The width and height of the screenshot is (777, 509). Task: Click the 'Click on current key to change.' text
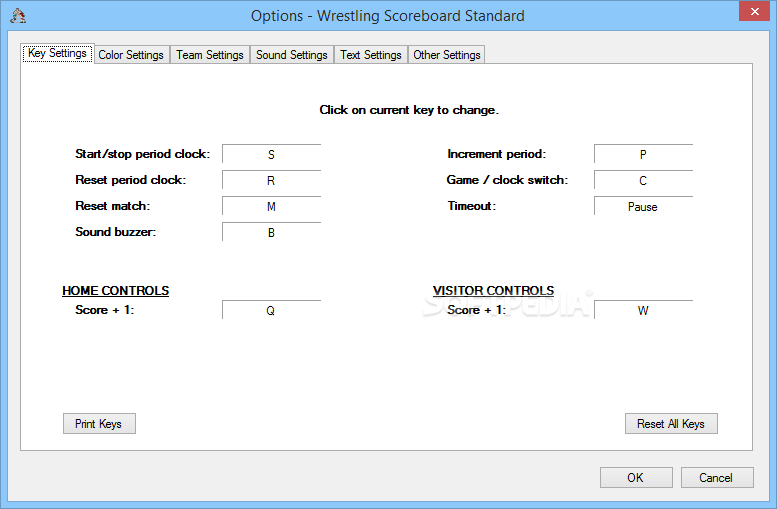(x=409, y=110)
